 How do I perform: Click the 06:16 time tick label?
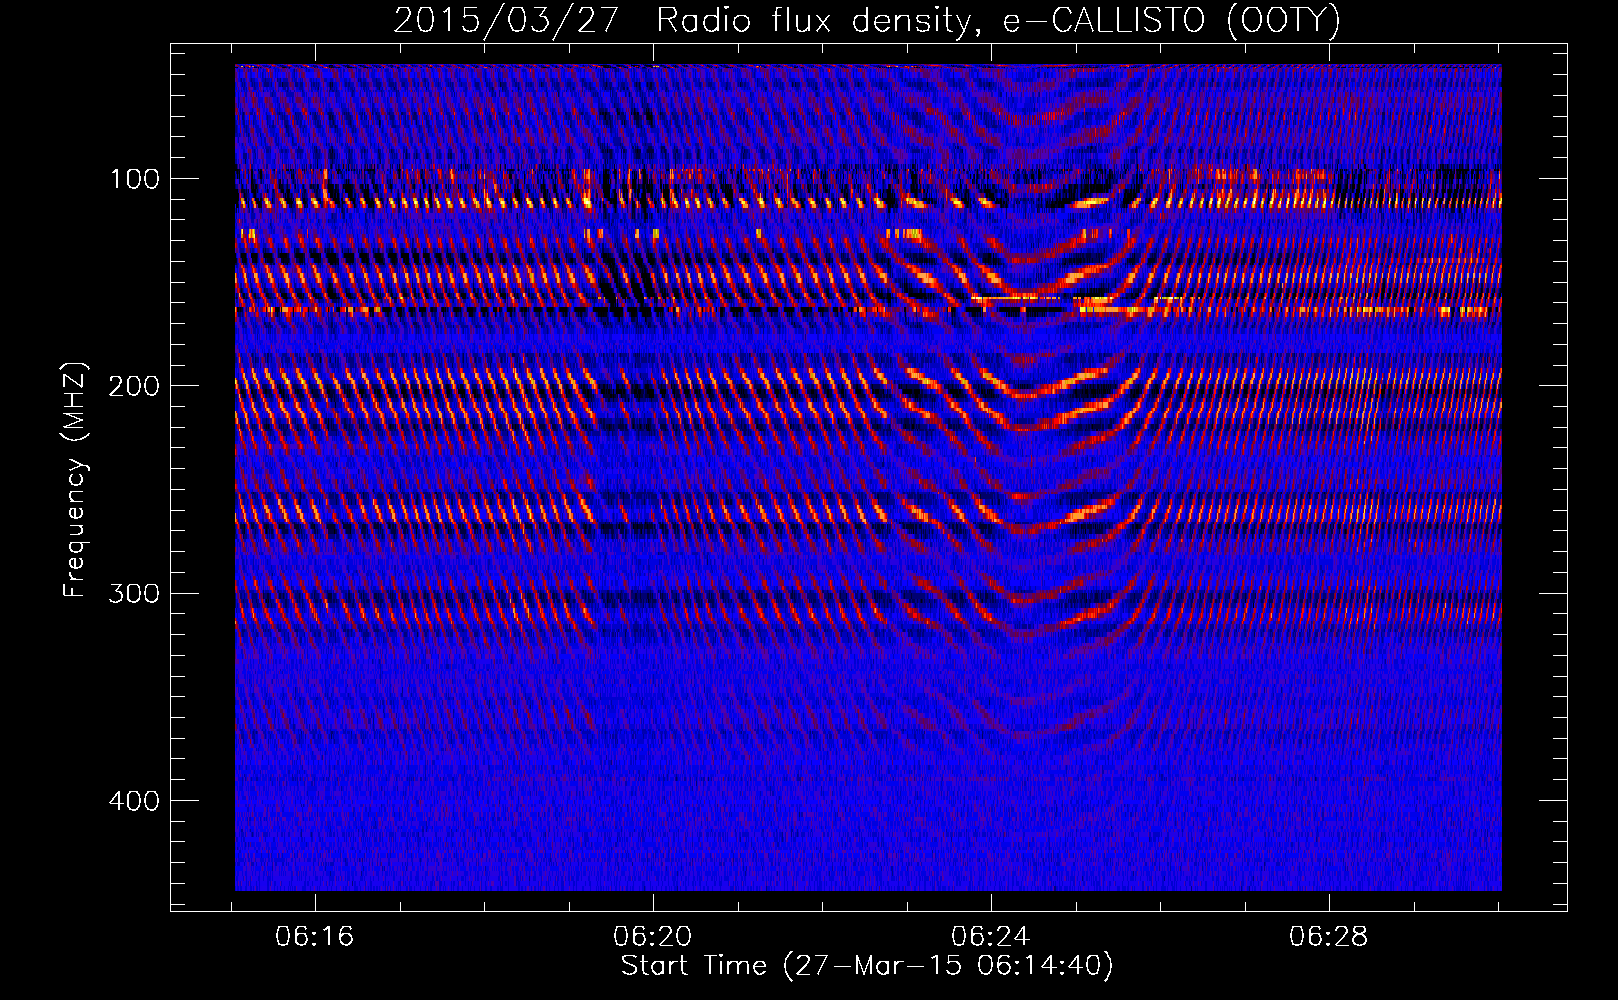[x=314, y=937]
